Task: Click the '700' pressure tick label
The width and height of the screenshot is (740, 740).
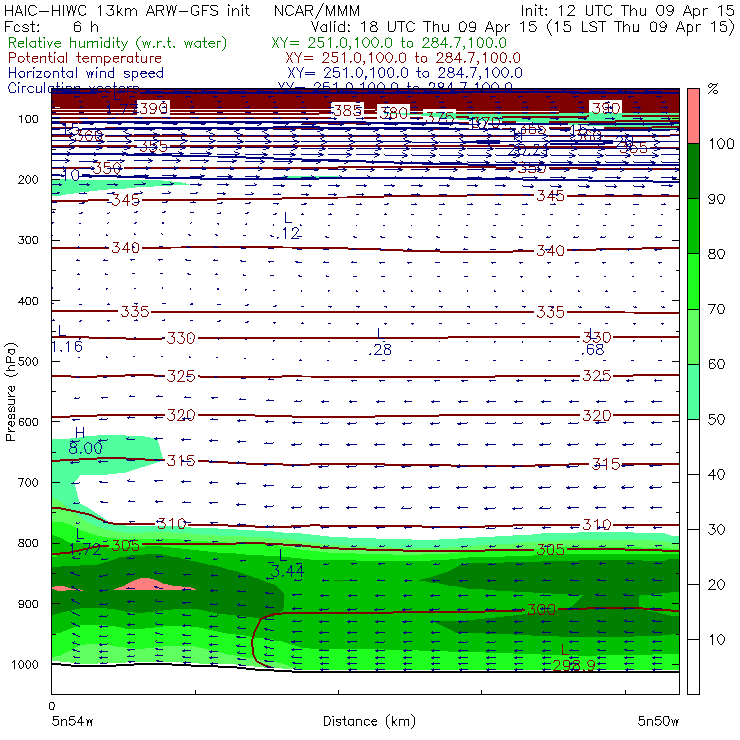Action: (28, 483)
